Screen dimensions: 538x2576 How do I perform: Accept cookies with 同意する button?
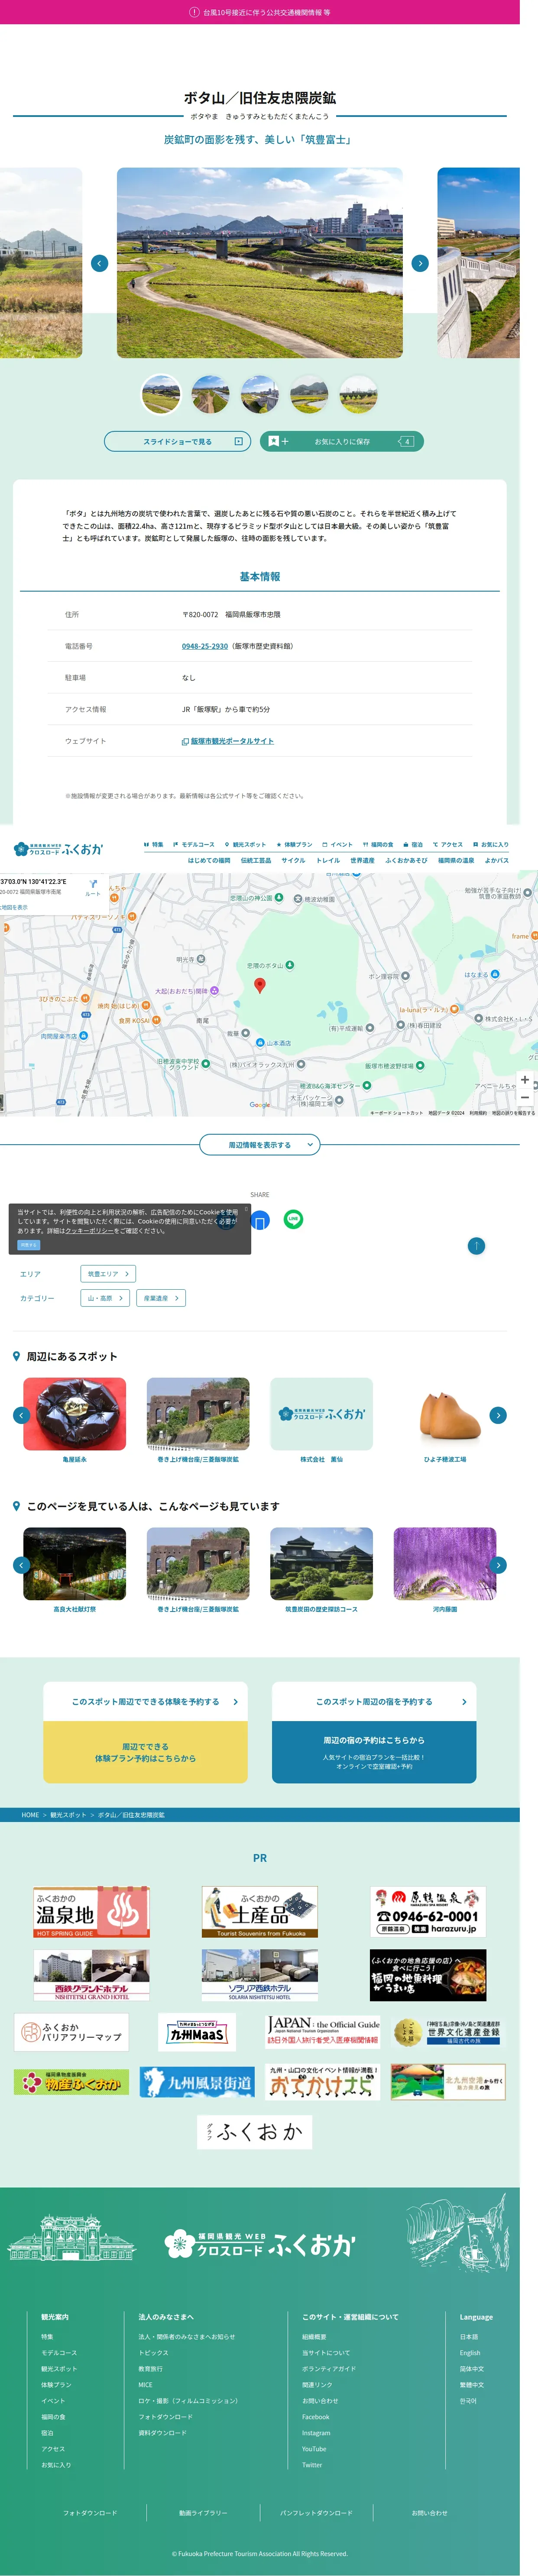point(28,1245)
